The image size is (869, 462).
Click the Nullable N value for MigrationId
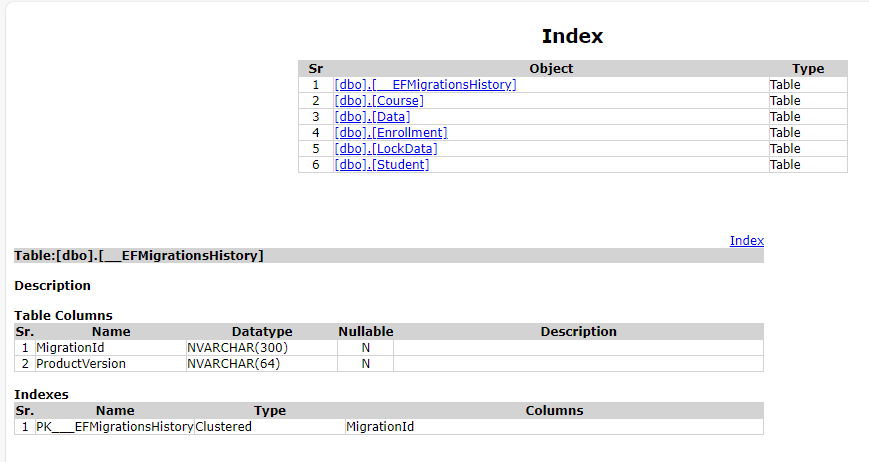[365, 348]
